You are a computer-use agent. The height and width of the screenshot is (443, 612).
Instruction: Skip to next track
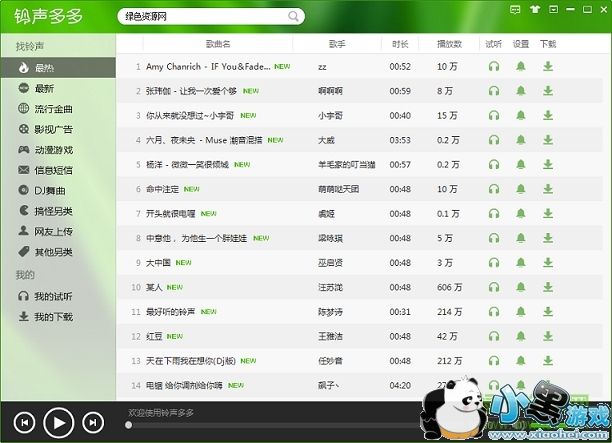coord(93,423)
